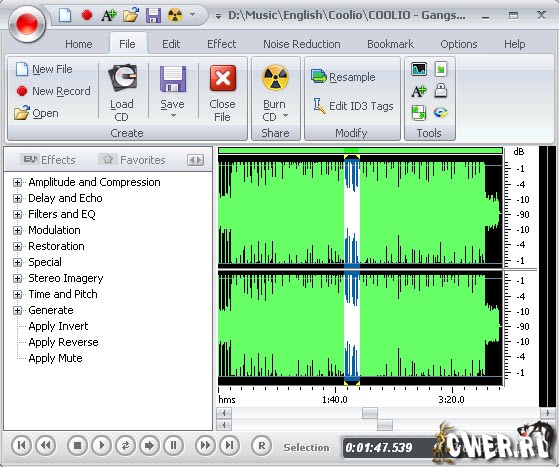Select Apply Mute effect
Screen dimensions: 559x467
click(x=56, y=358)
